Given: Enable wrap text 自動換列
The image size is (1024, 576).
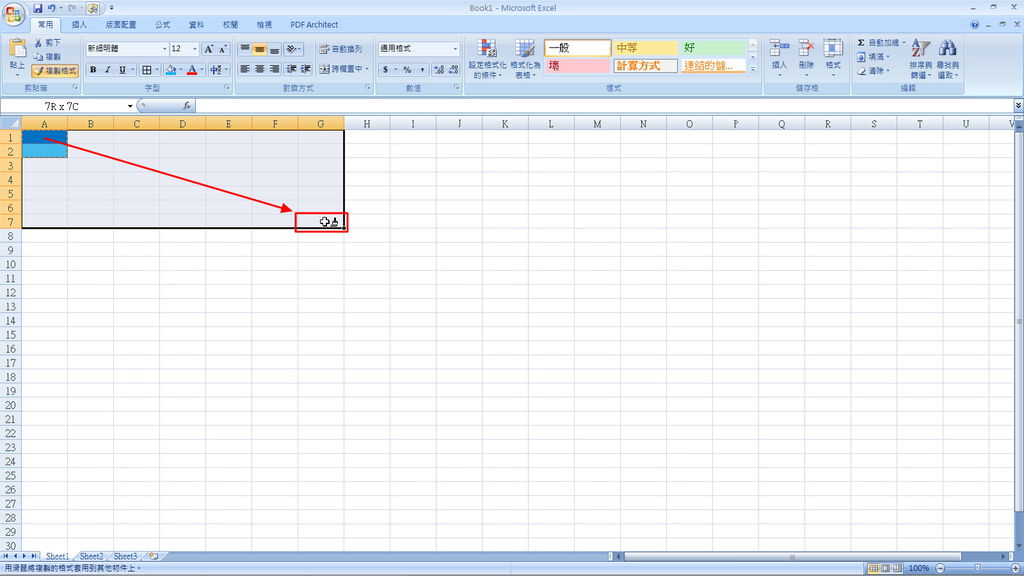Looking at the screenshot, I should coord(340,49).
